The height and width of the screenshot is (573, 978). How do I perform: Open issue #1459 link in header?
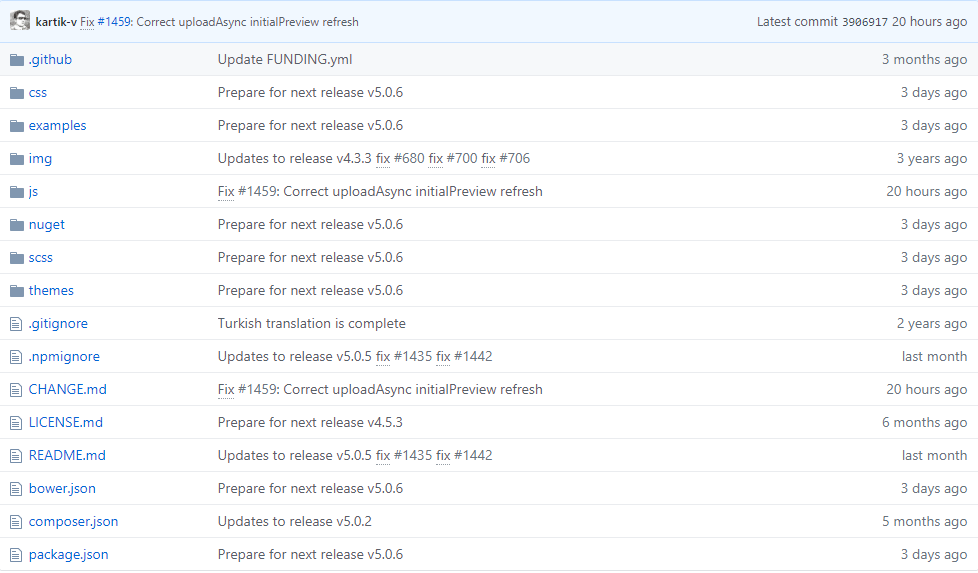tap(114, 22)
